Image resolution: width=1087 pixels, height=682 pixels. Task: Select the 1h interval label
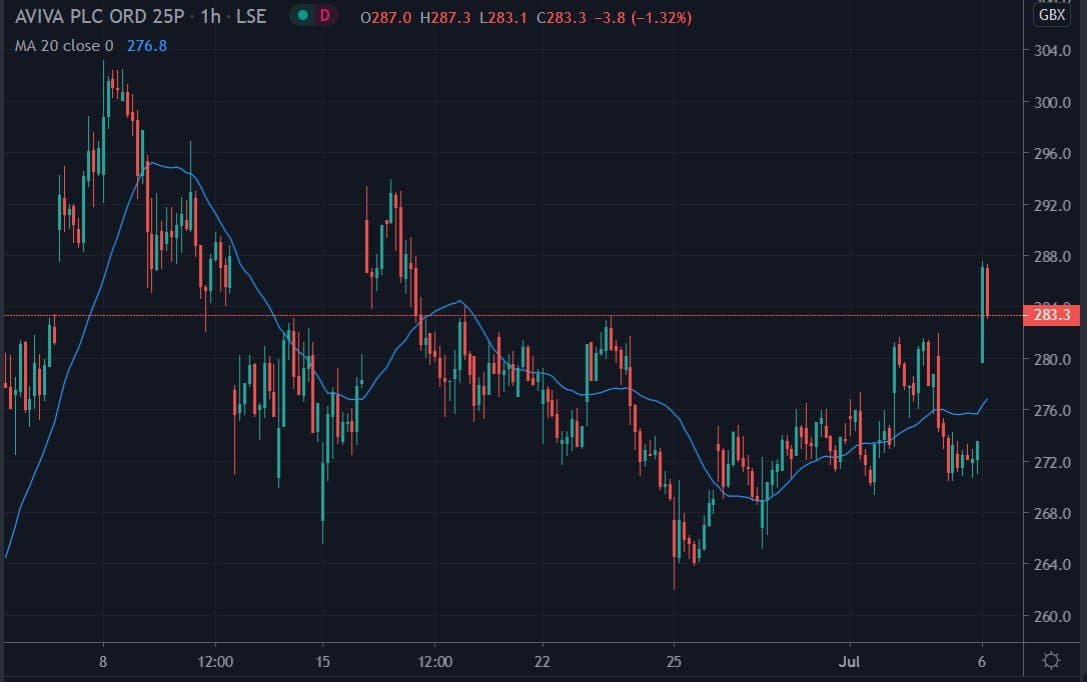pos(212,18)
